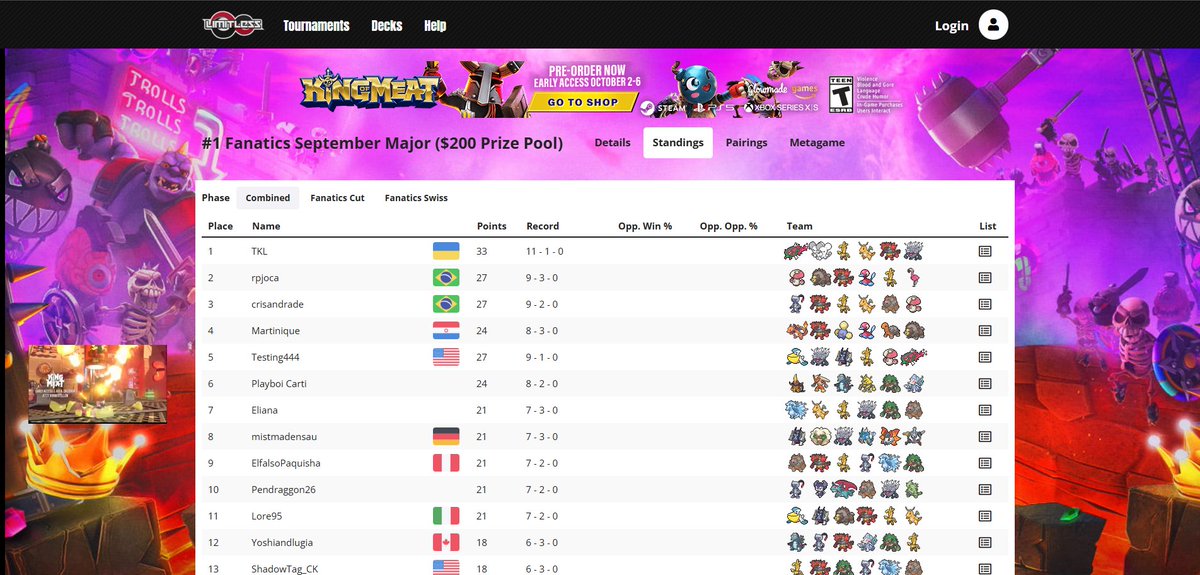This screenshot has height=575, width=1200.
Task: Select the Fanatics Cut phase
Action: click(337, 198)
